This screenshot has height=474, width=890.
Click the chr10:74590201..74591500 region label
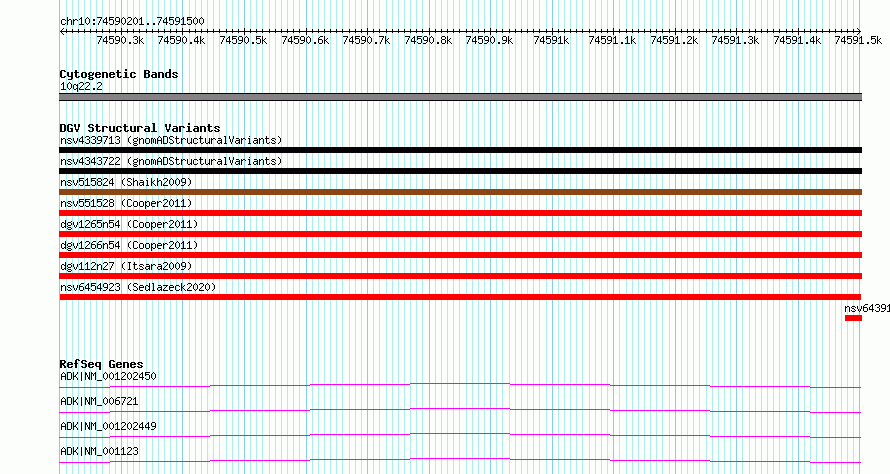(132, 21)
